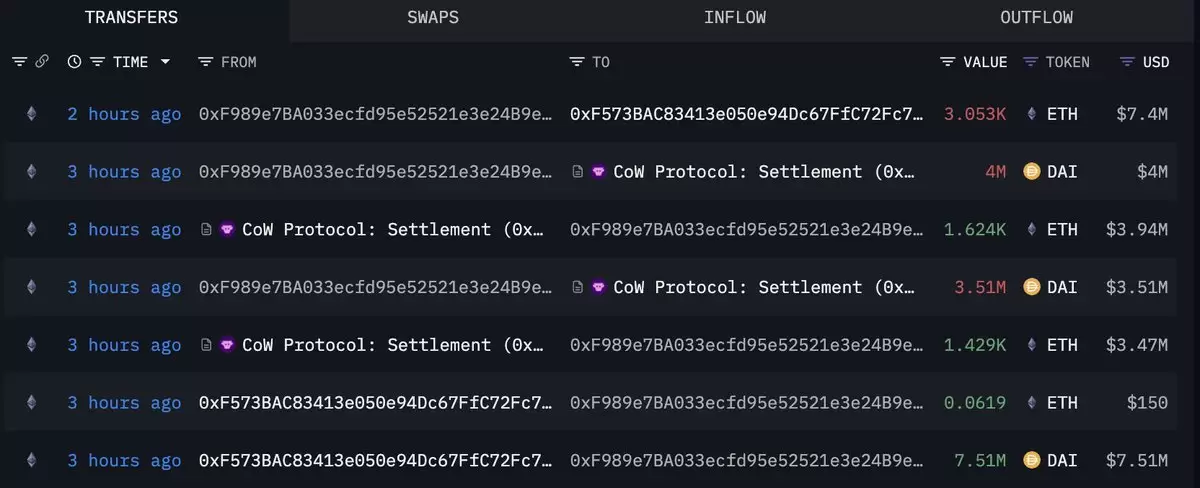
Task: Switch to the INFLOW tab
Action: 735,18
